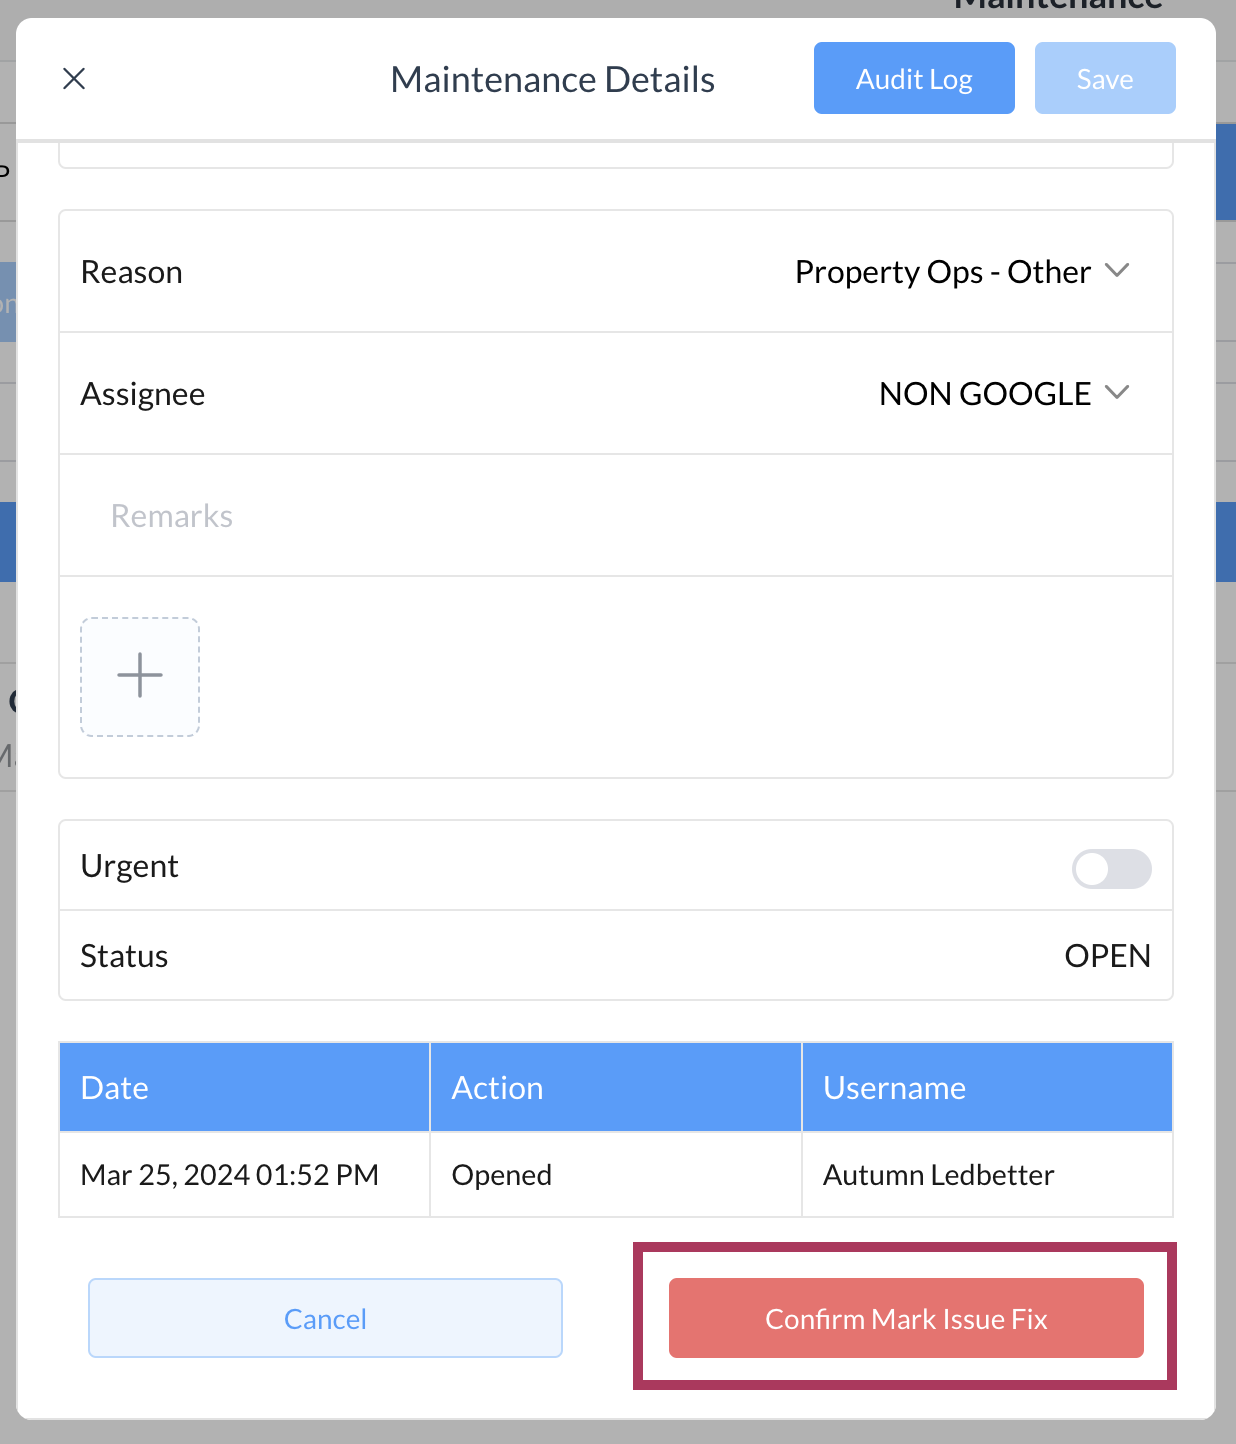Expand the Reason chevron arrow

click(x=1117, y=271)
